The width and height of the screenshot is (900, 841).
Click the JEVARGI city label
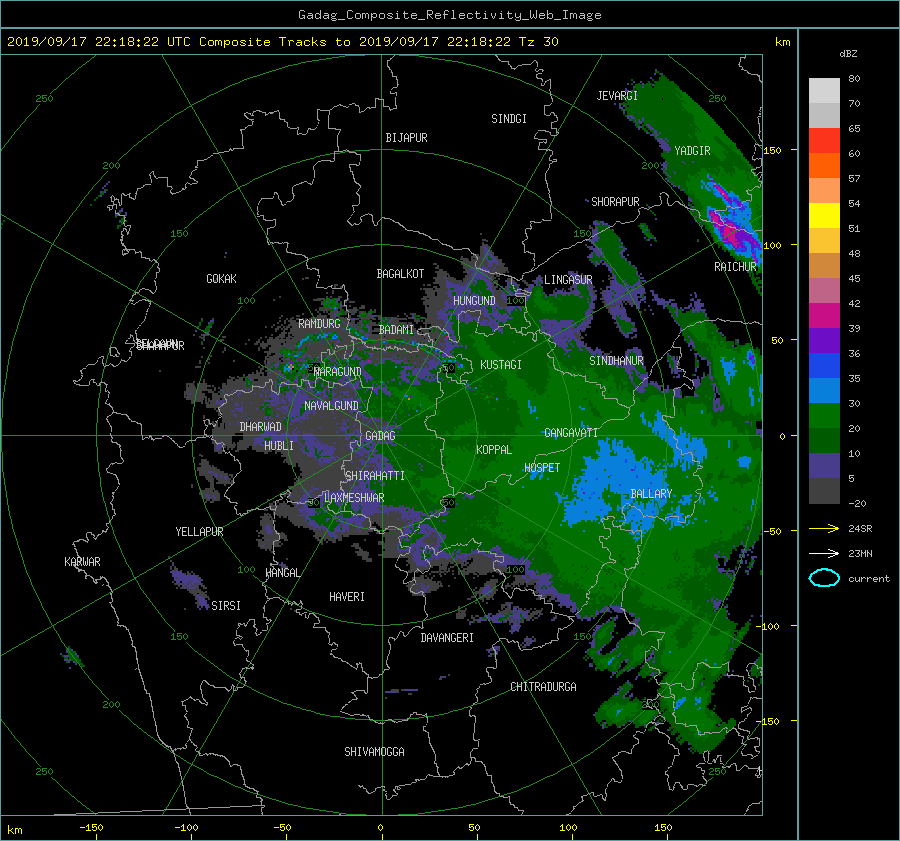click(x=617, y=96)
